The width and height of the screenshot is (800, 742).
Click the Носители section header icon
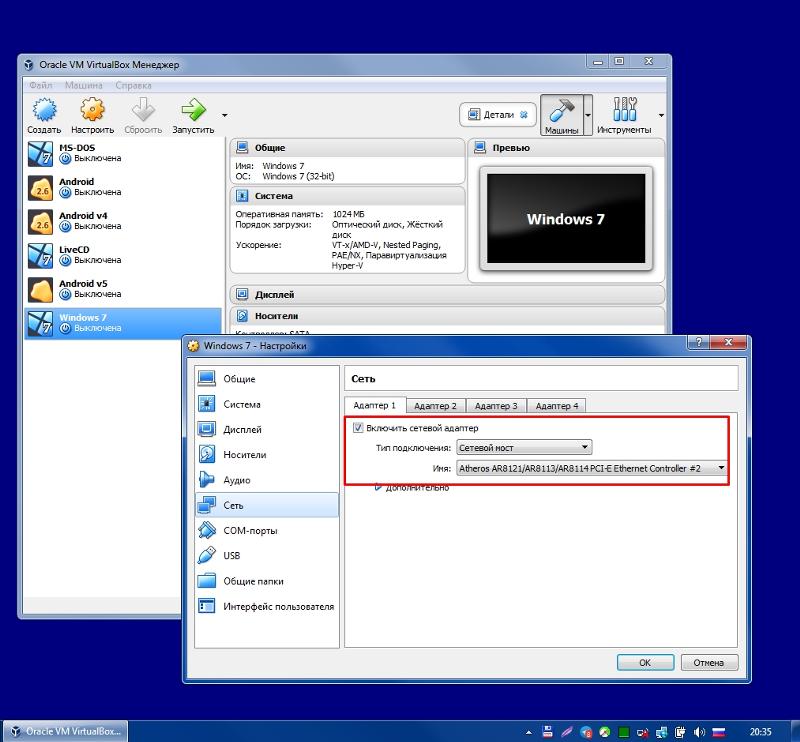tap(242, 316)
